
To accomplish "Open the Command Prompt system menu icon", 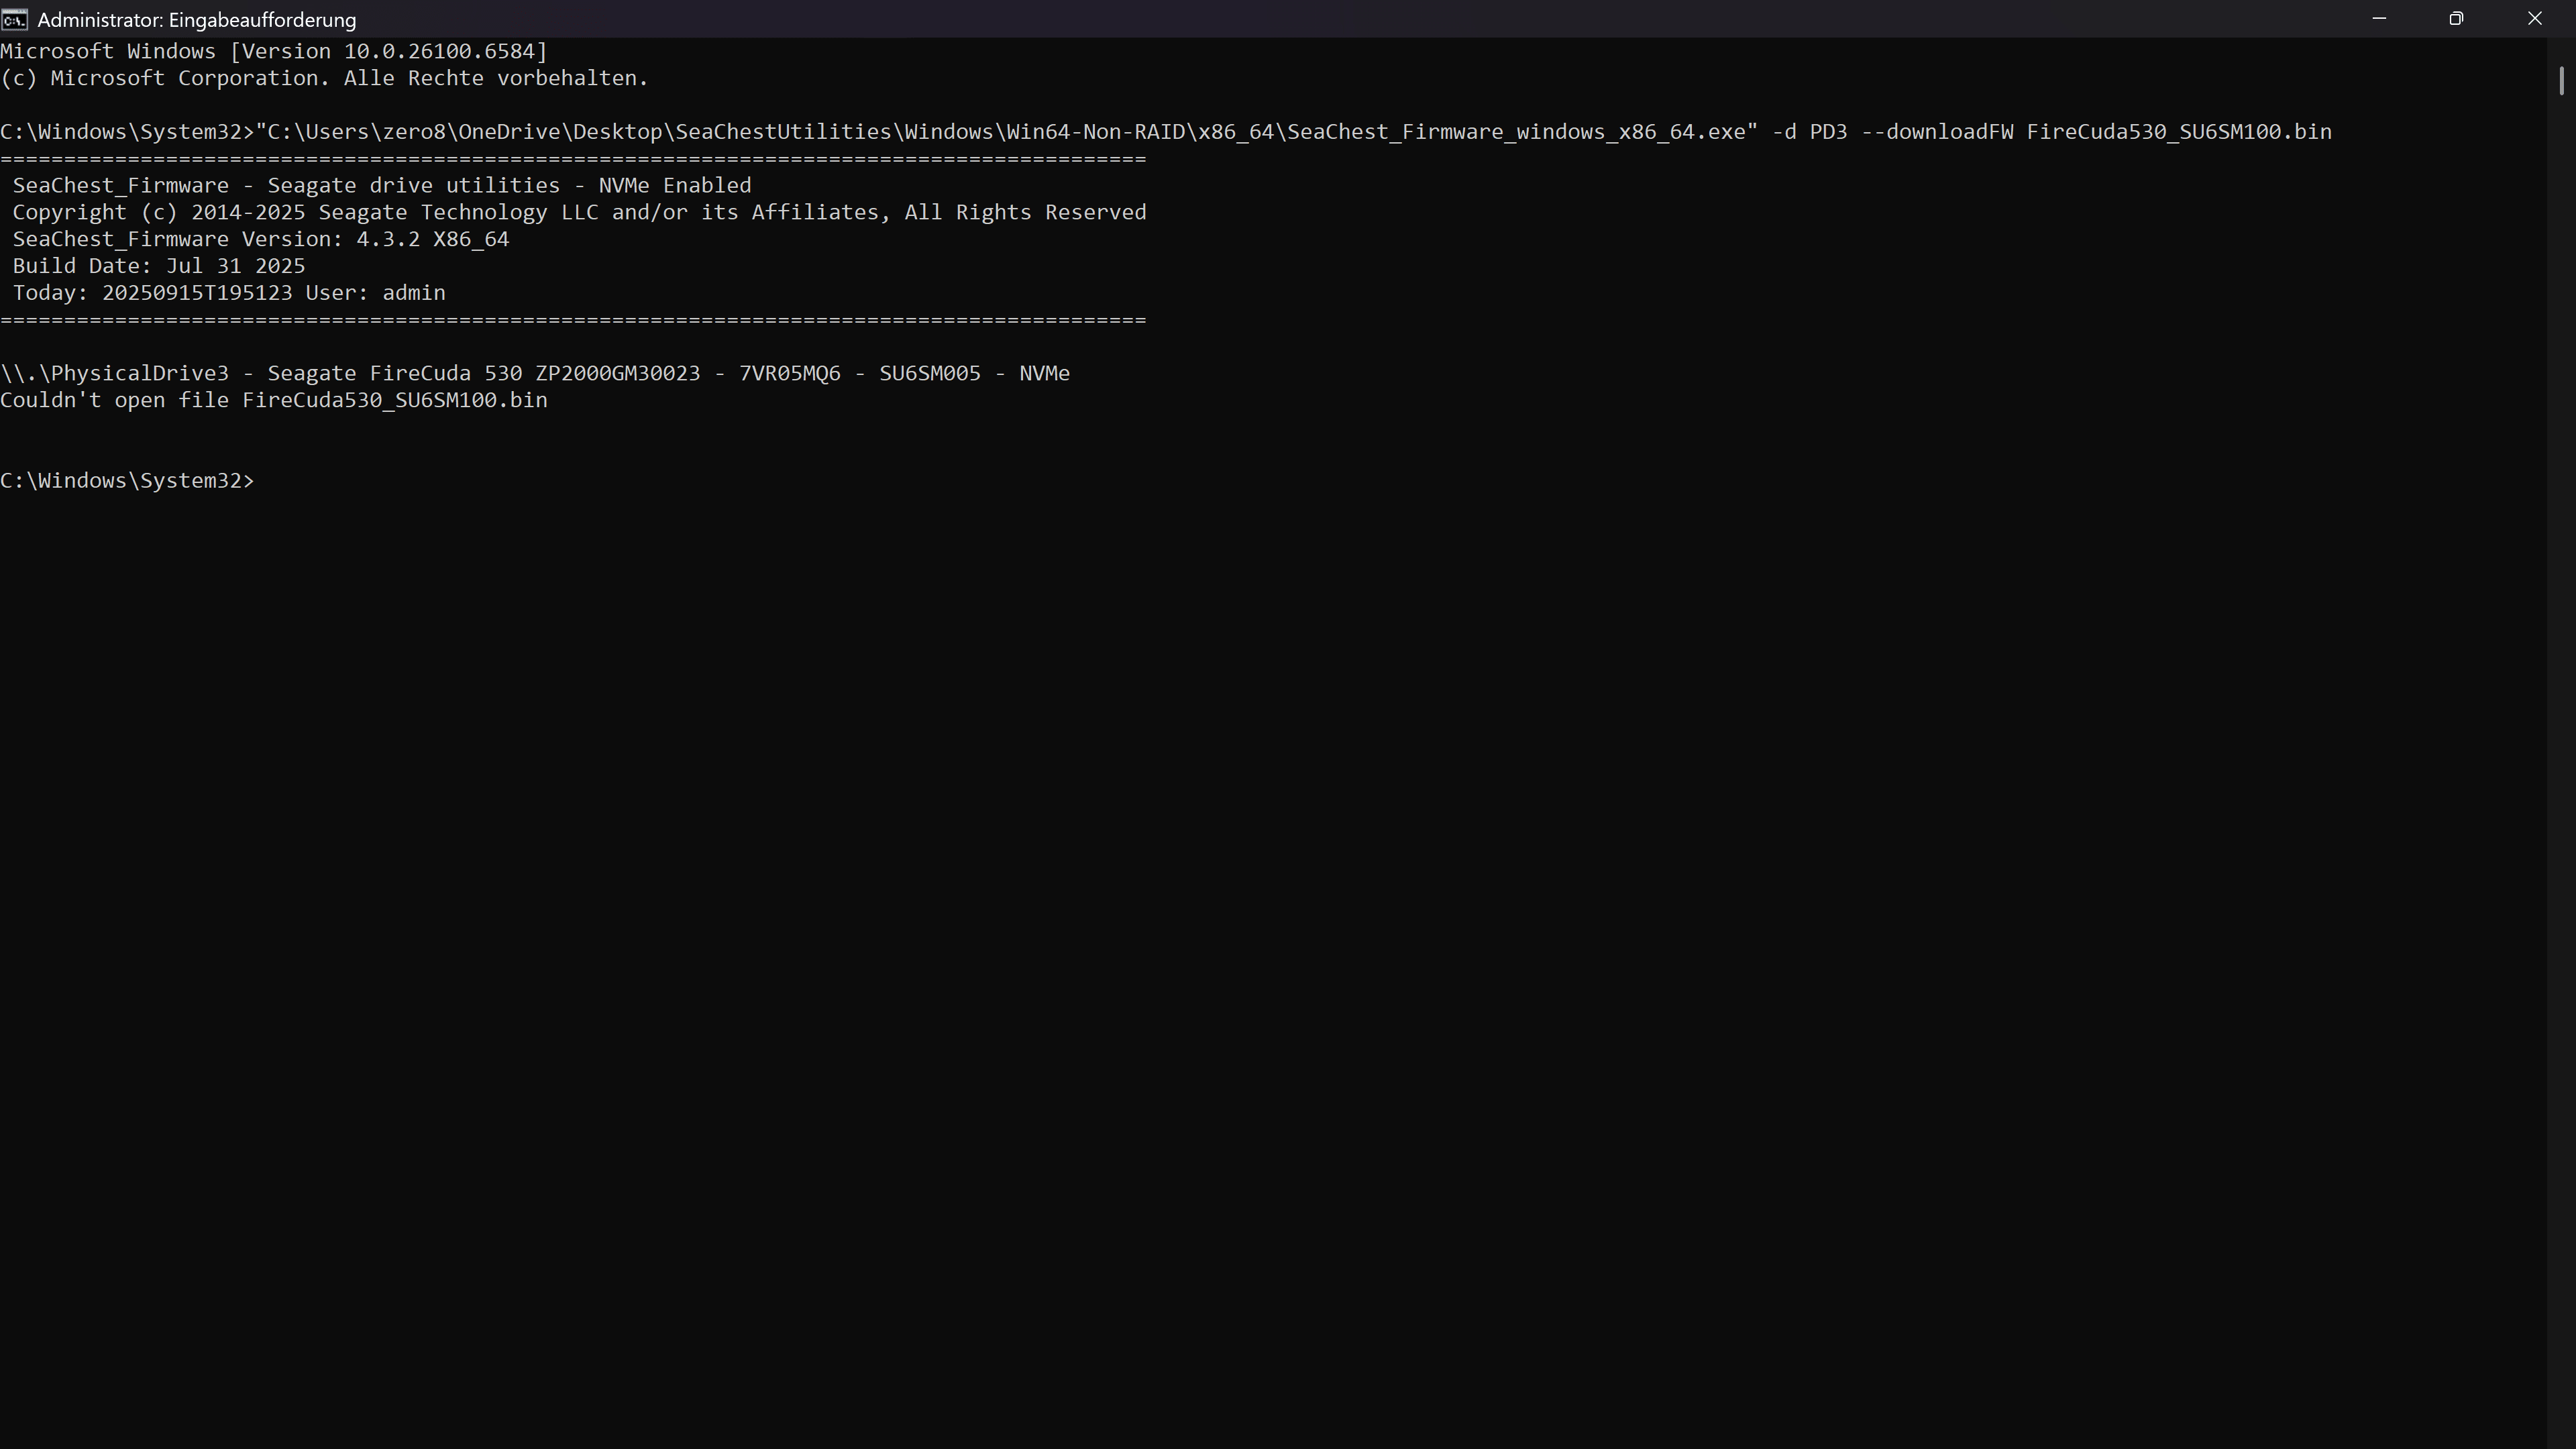I will click(x=14, y=19).
